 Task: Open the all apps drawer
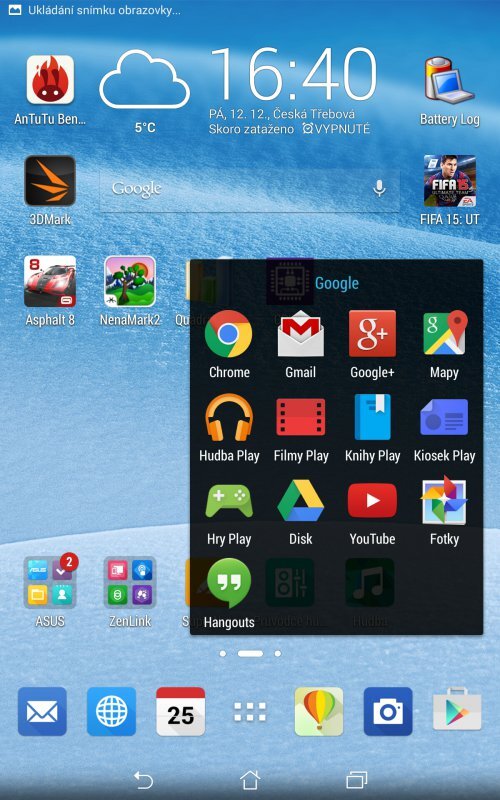click(250, 712)
